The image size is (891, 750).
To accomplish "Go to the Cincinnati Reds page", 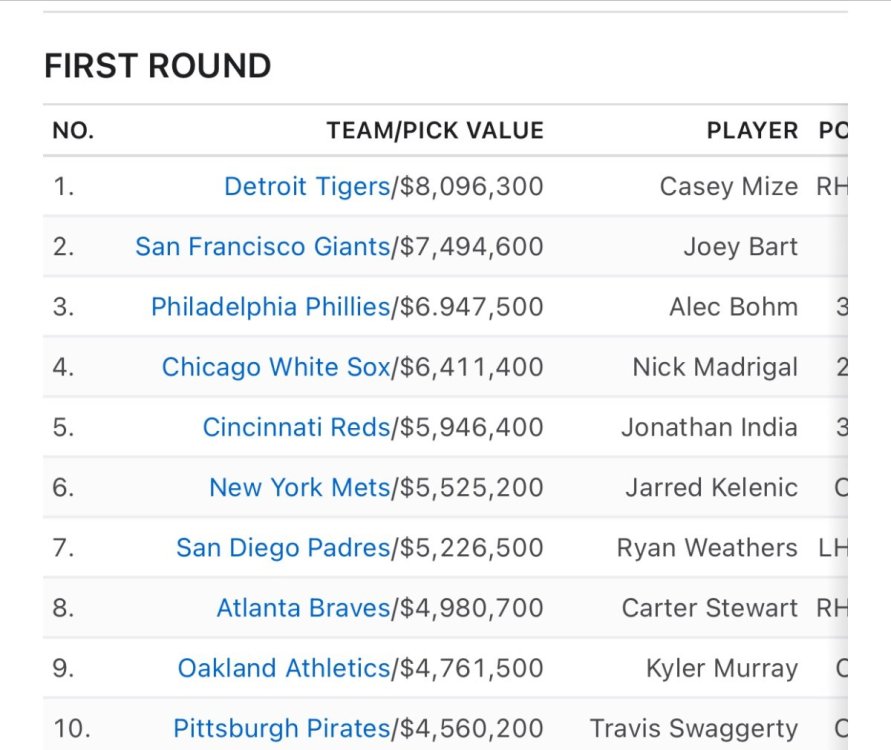I will pos(296,428).
